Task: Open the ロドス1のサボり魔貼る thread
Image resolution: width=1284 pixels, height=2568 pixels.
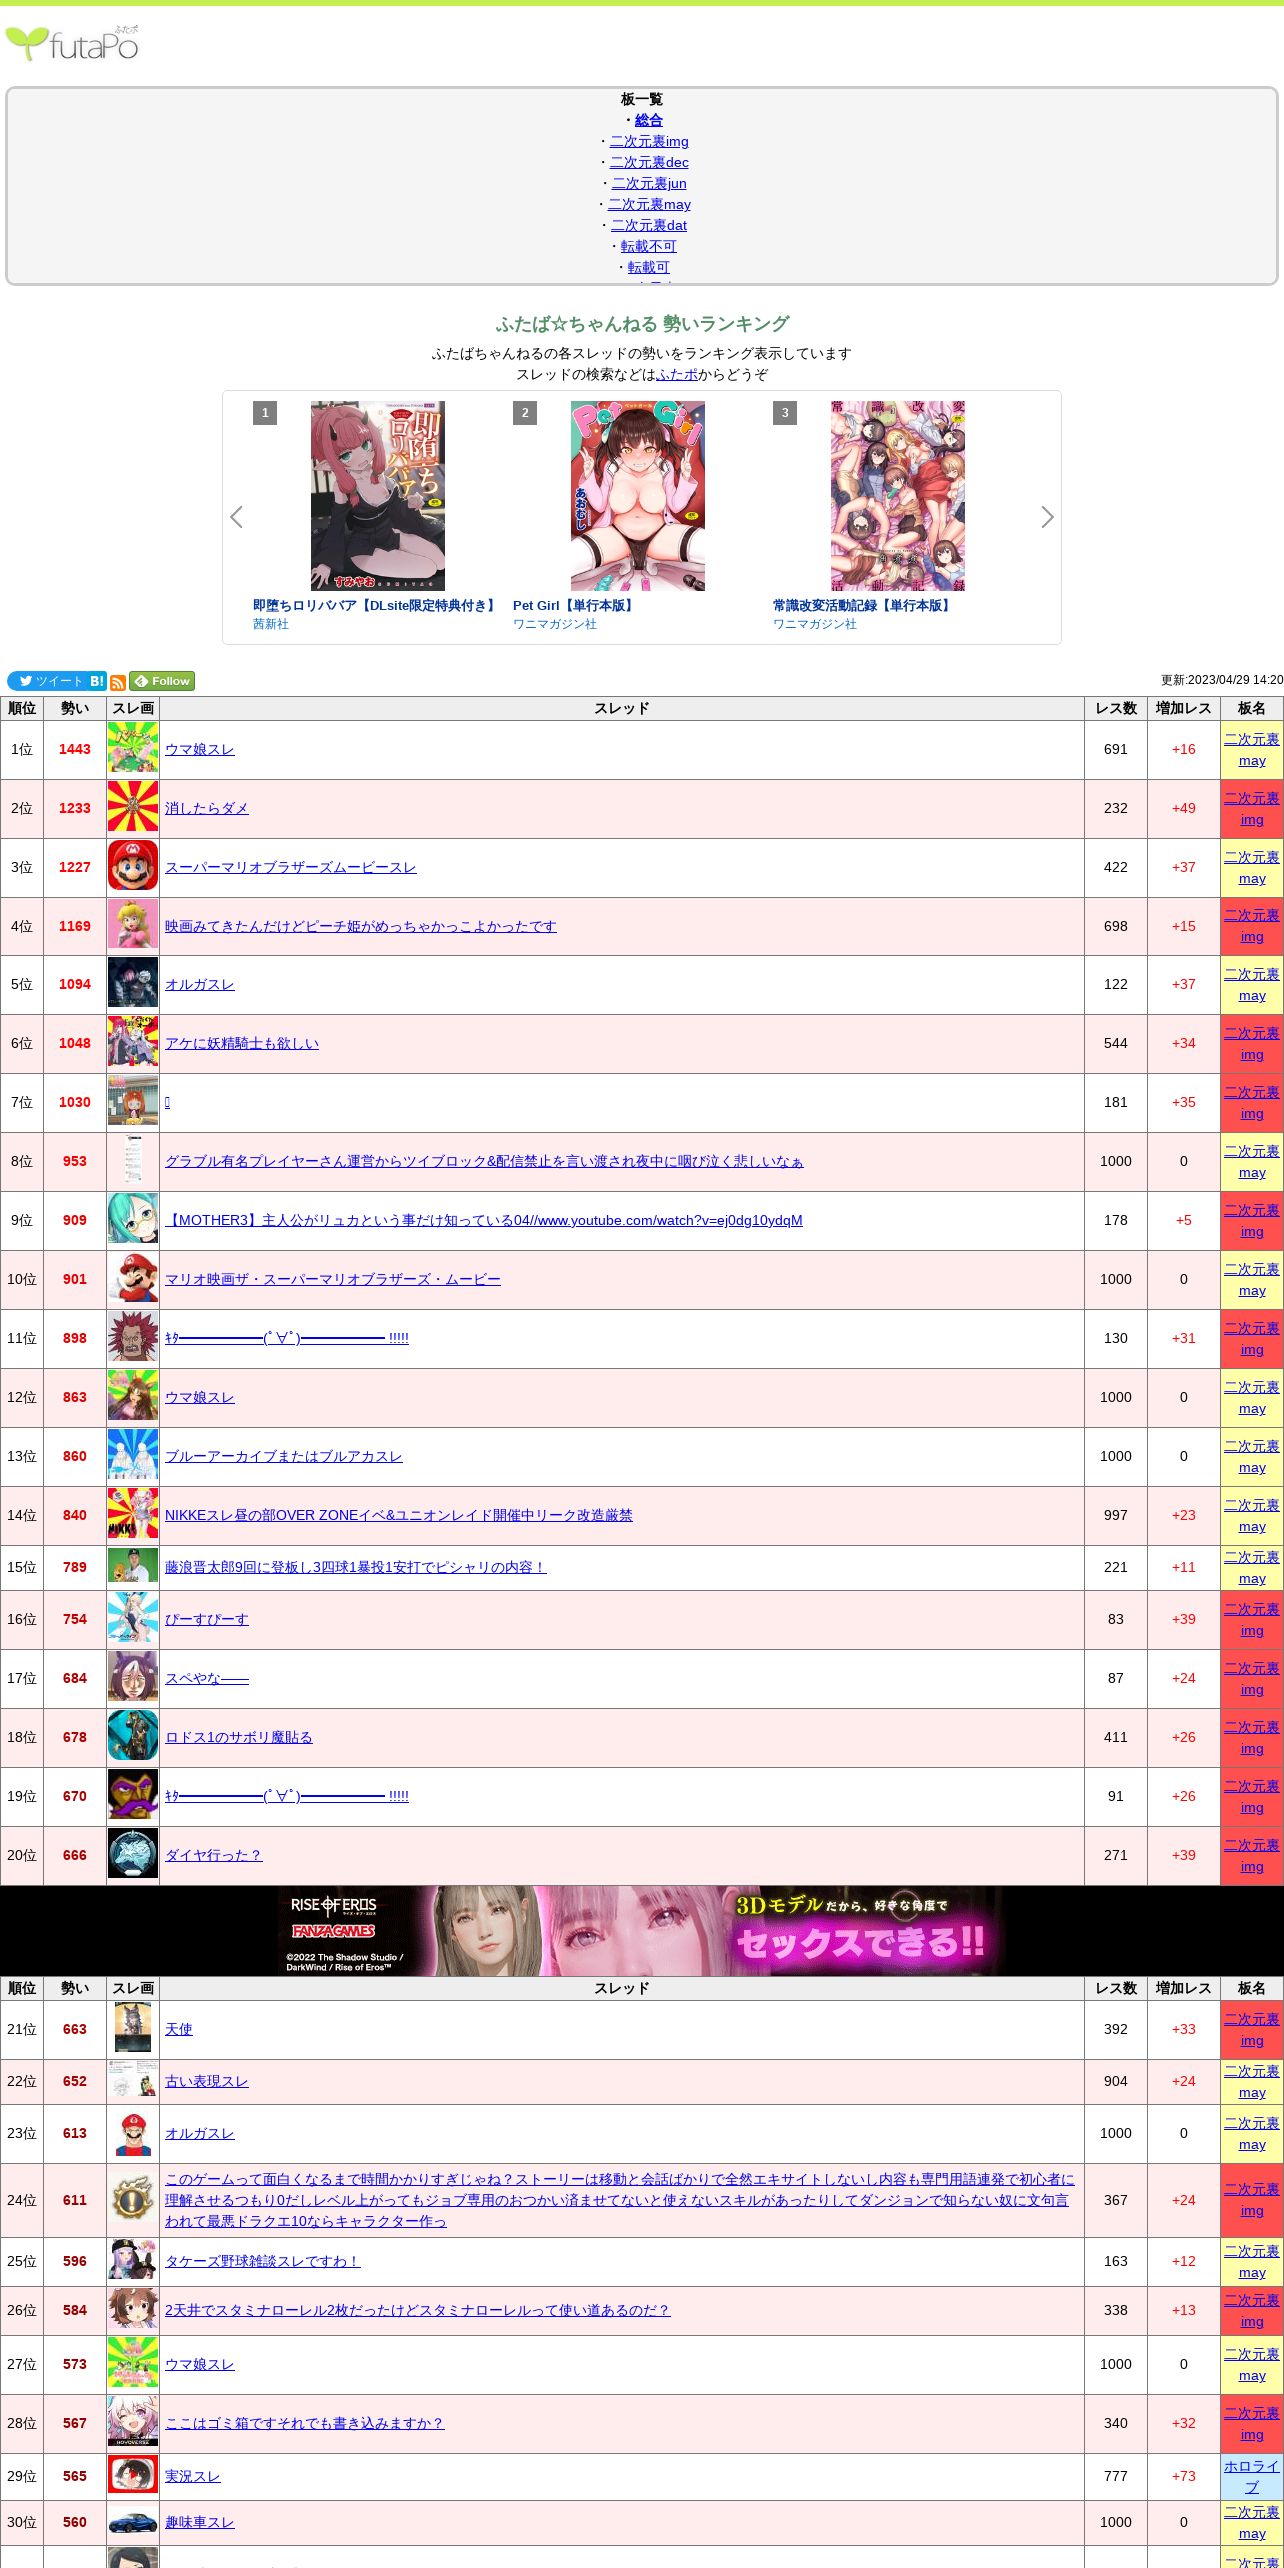Action: tap(239, 1737)
